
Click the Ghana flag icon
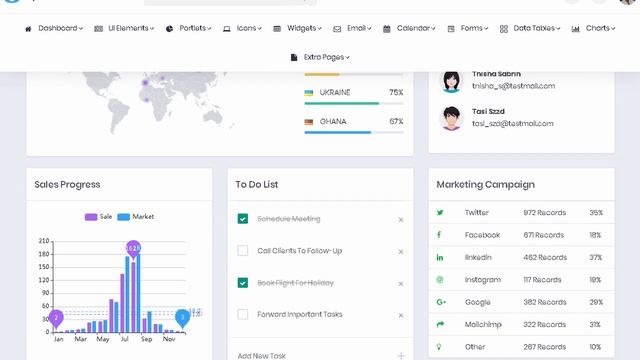[309, 122]
